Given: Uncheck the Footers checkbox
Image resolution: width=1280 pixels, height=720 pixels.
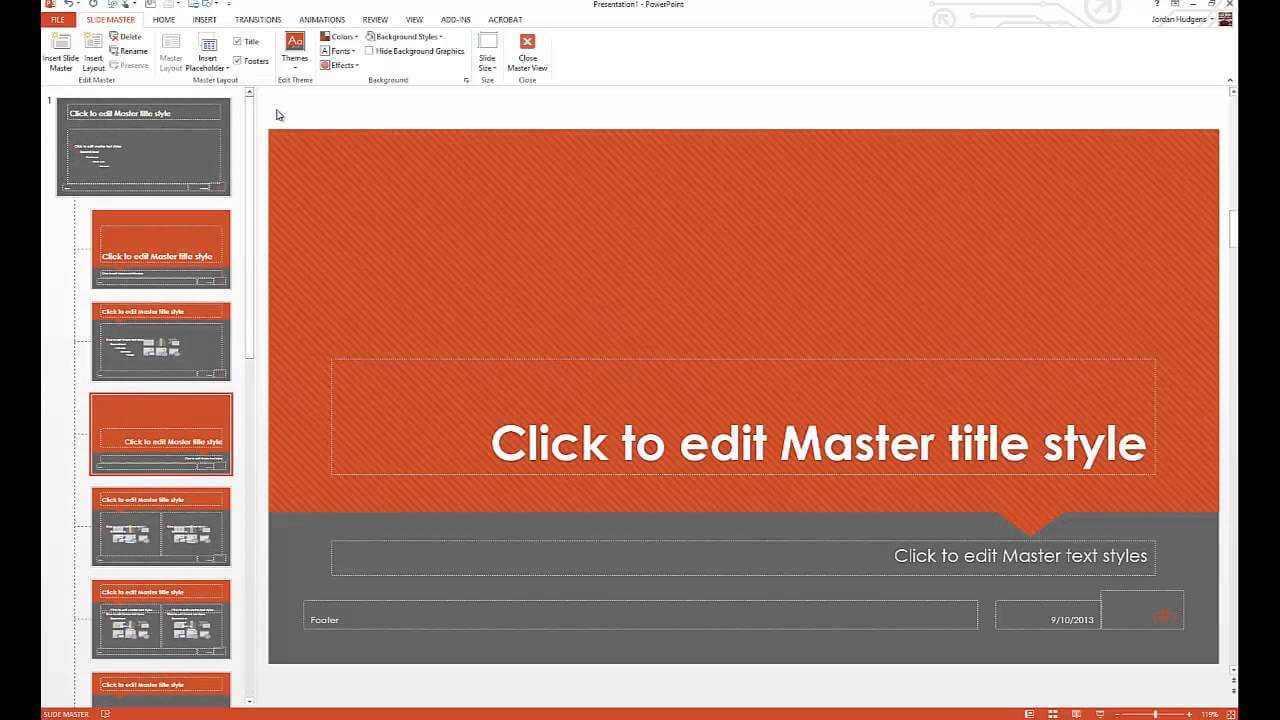Looking at the screenshot, I should point(238,61).
